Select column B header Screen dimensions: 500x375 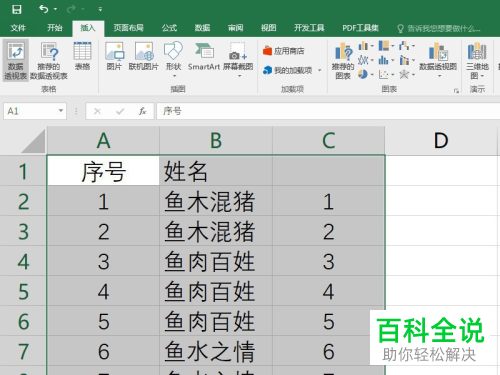(x=216, y=140)
